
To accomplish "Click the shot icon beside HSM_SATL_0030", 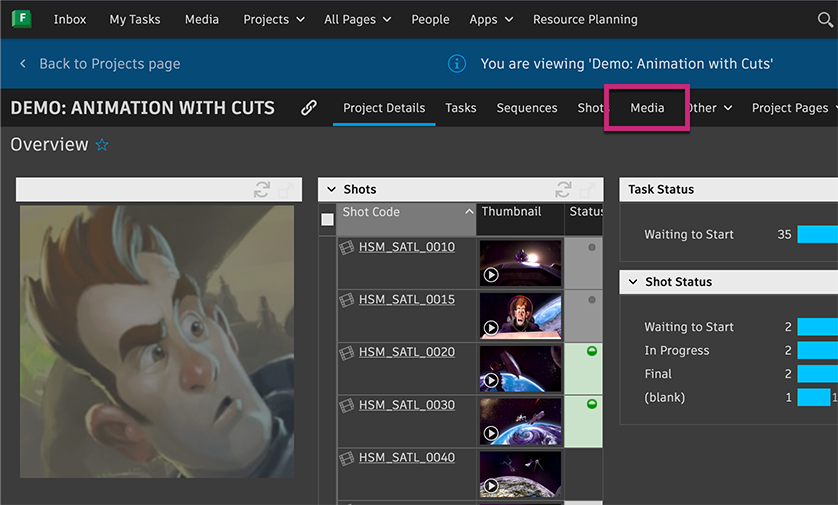I will point(347,405).
